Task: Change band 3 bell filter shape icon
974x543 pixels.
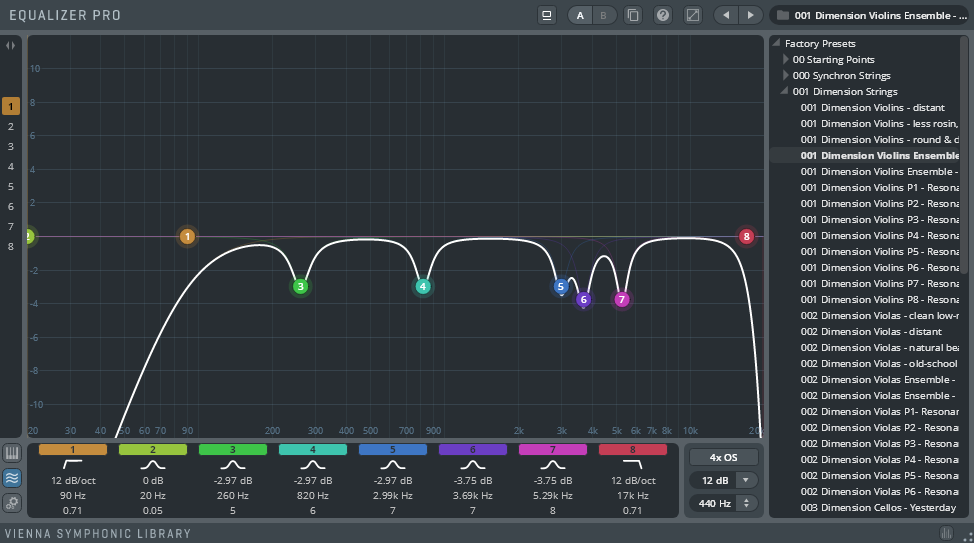Action: [233, 464]
